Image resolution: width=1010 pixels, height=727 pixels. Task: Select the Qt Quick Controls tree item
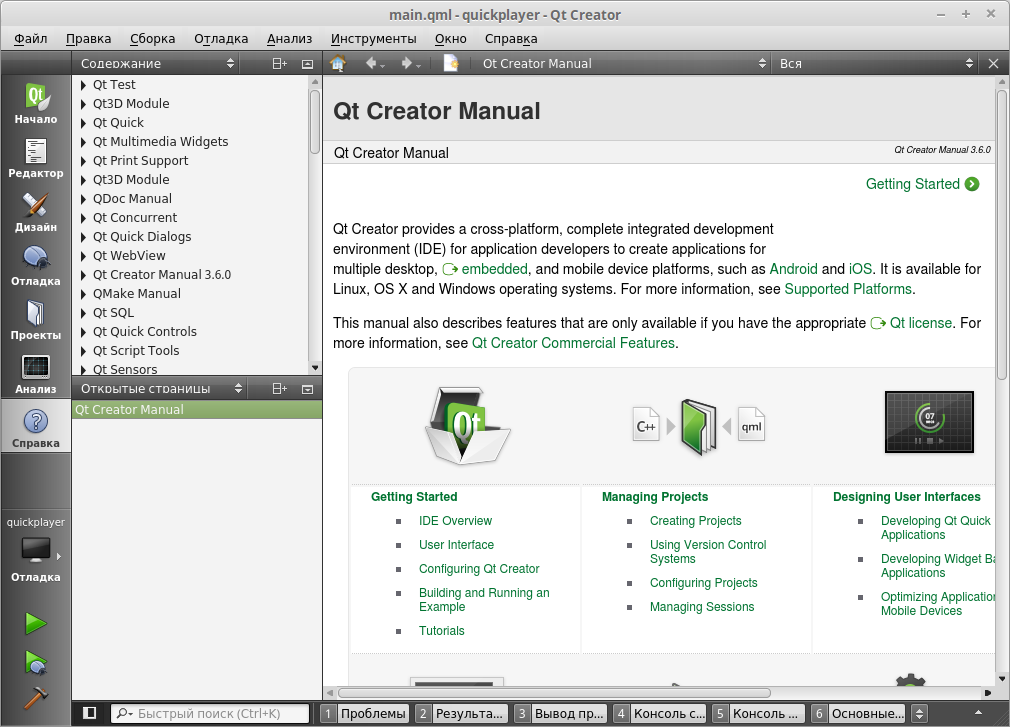point(144,332)
